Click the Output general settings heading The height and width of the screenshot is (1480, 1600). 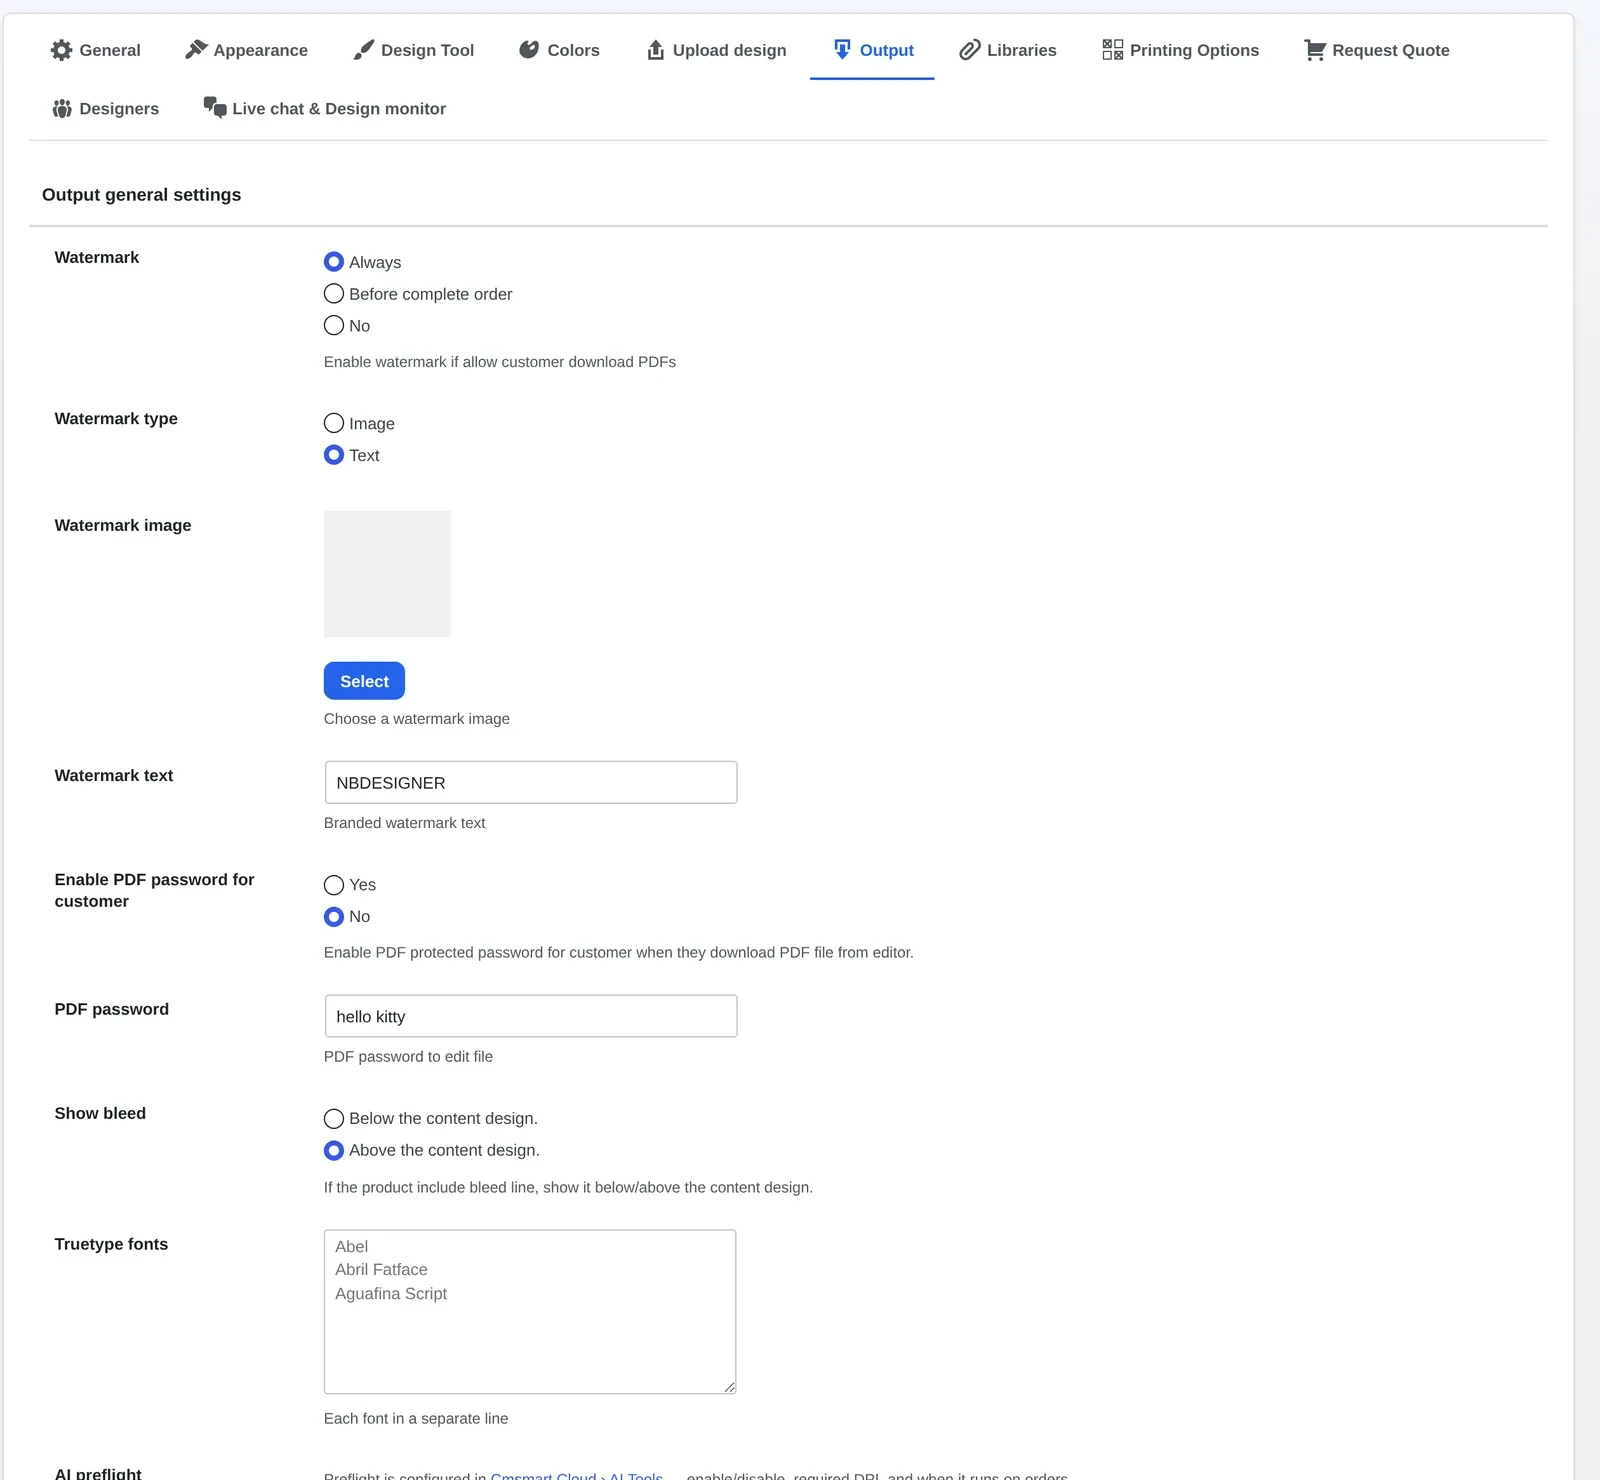point(141,195)
